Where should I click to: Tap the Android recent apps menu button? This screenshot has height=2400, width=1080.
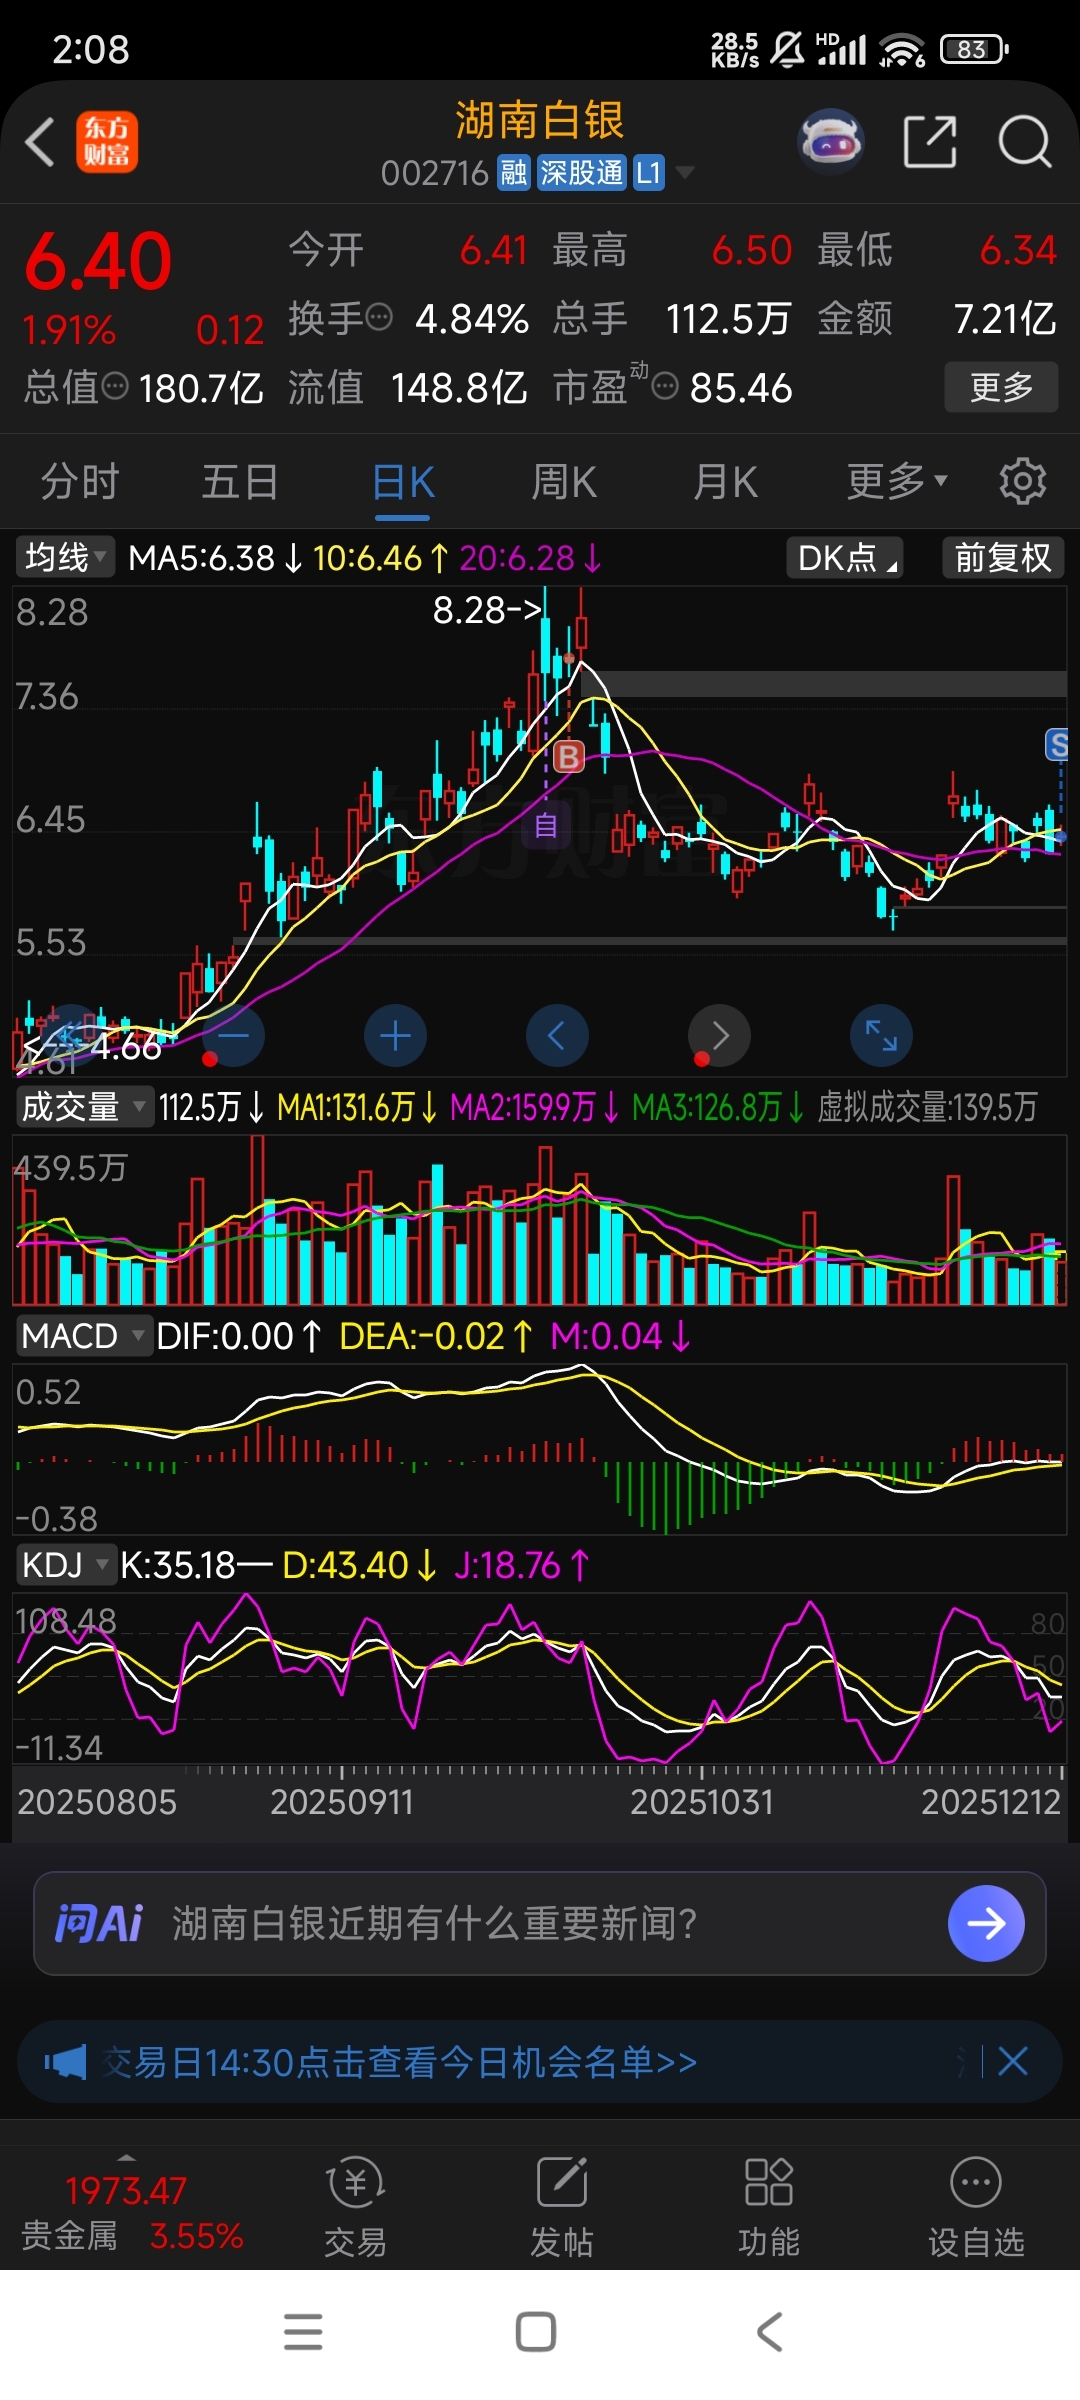(303, 2332)
